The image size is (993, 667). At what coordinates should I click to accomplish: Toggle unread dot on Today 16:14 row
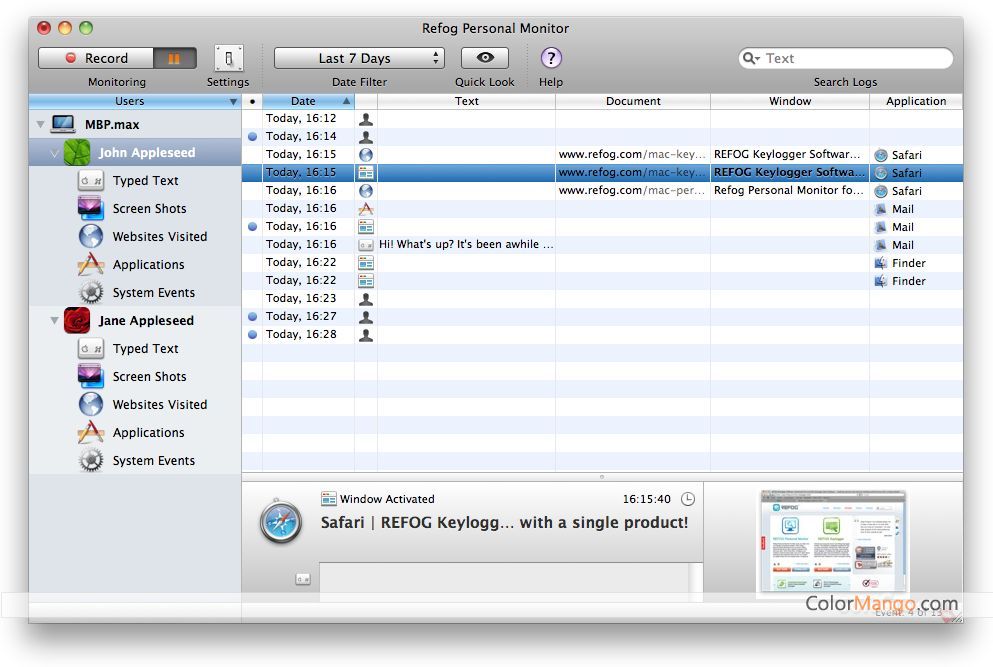click(x=252, y=136)
